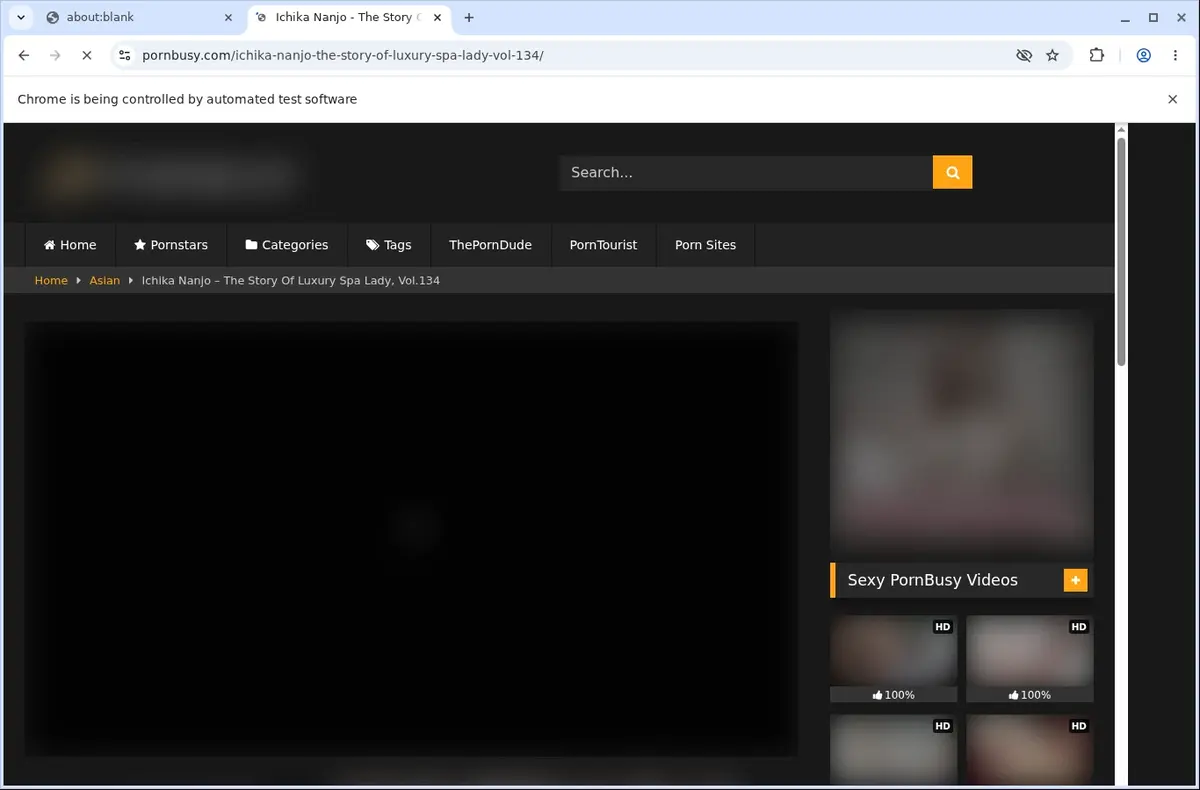Go forward with the browser arrow
This screenshot has width=1200, height=790.
[x=56, y=56]
